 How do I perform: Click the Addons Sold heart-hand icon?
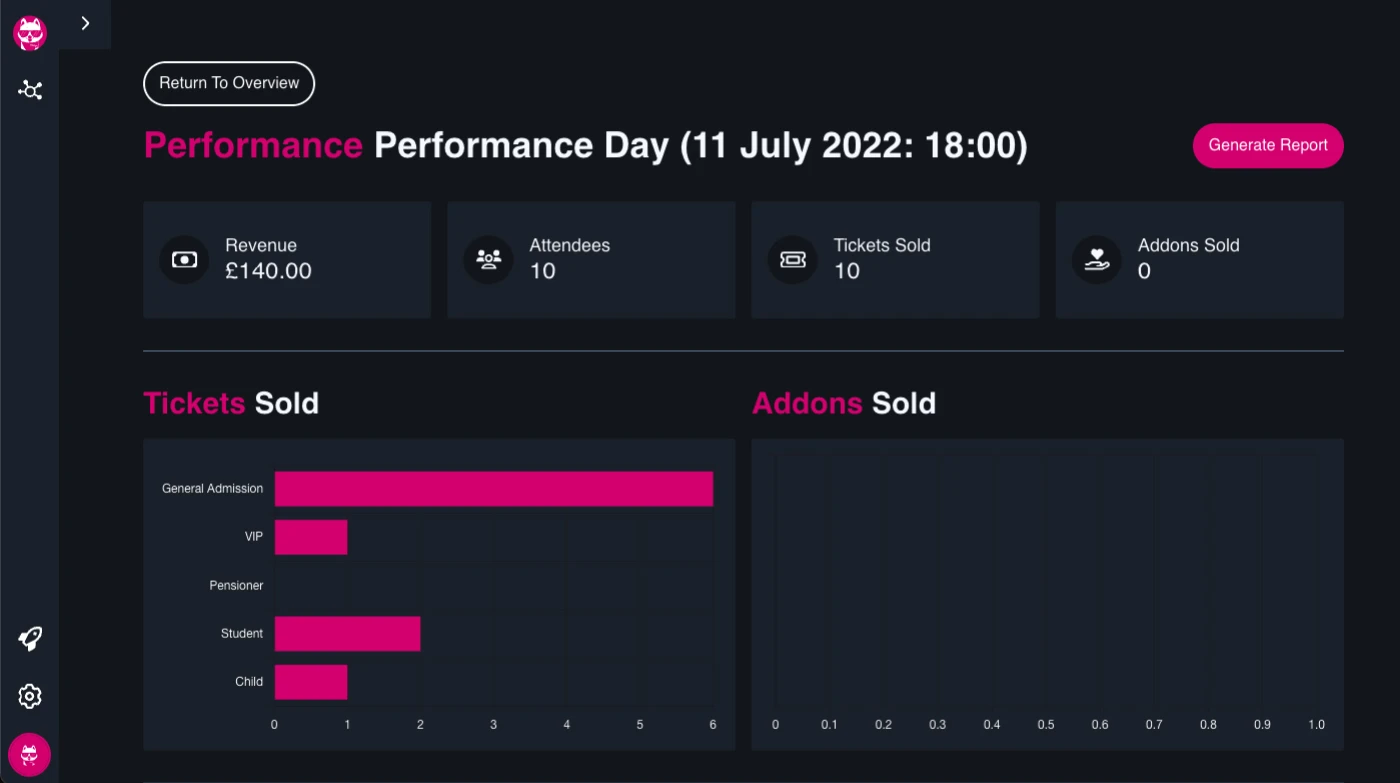(1097, 260)
